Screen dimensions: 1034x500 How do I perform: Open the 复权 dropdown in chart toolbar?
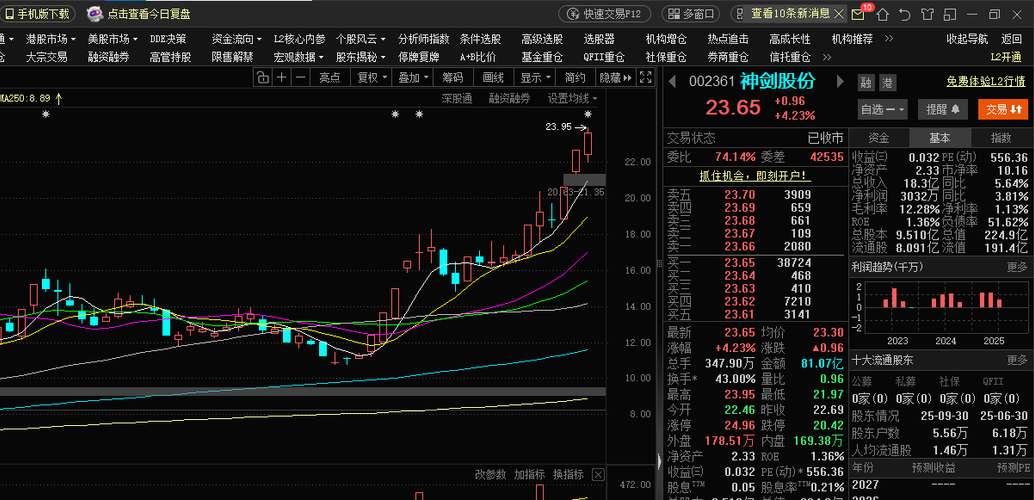click(373, 78)
